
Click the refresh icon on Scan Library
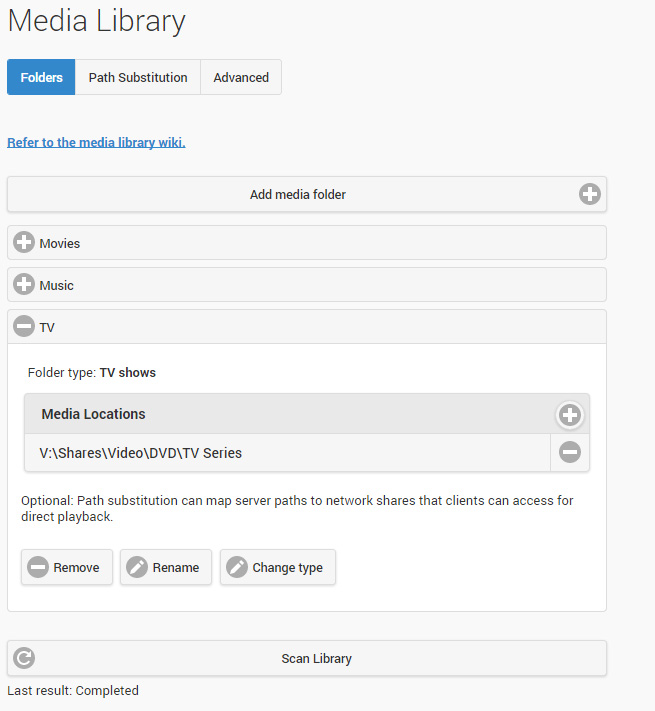click(25, 658)
